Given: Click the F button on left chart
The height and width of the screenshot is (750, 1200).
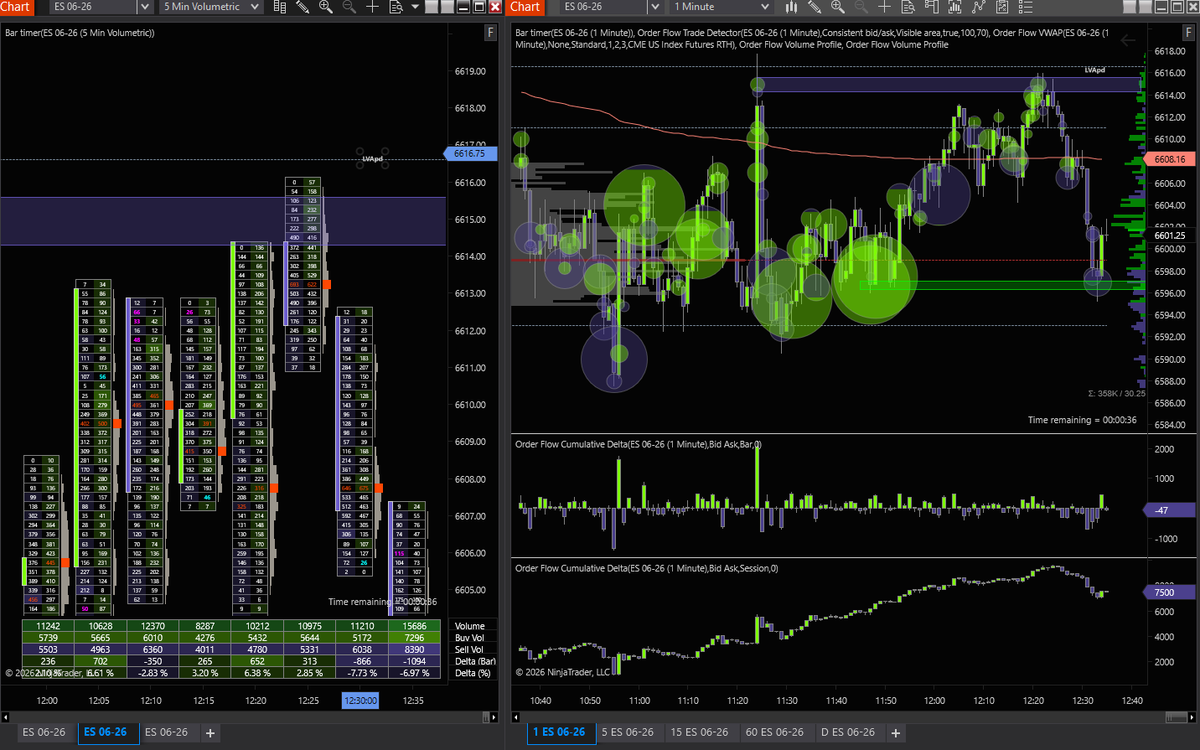Looking at the screenshot, I should click(489, 33).
